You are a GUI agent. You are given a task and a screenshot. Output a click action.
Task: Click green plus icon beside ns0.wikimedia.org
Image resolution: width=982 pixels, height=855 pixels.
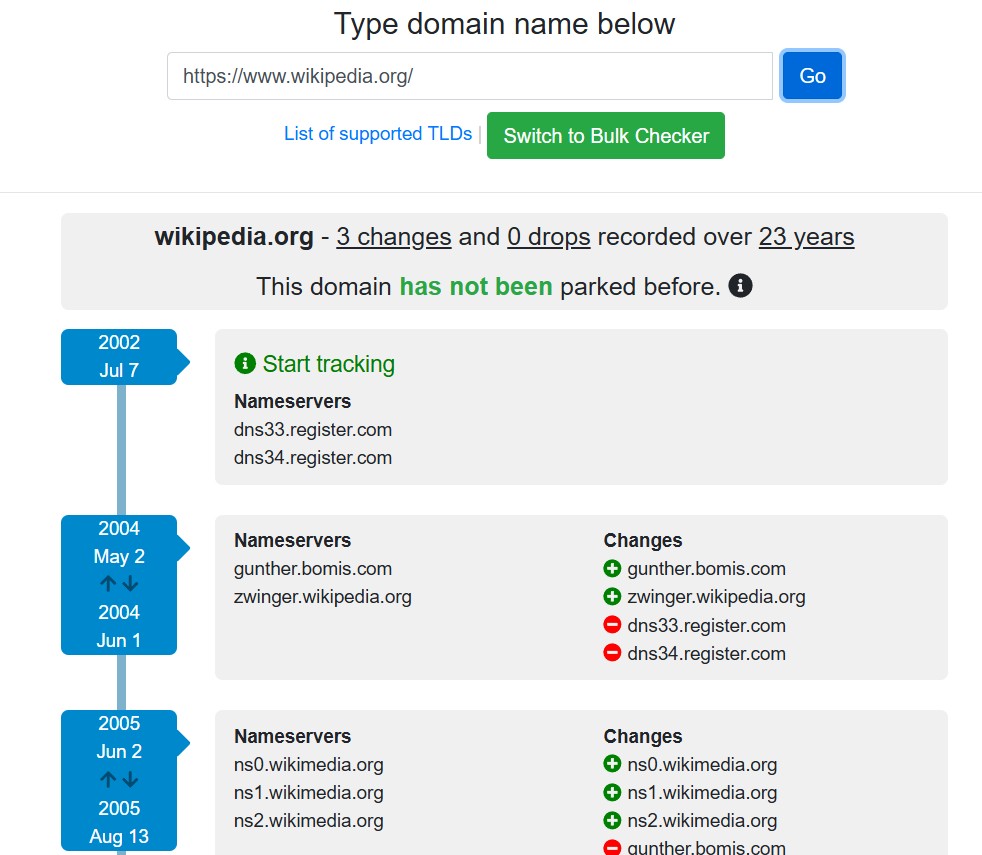[612, 764]
